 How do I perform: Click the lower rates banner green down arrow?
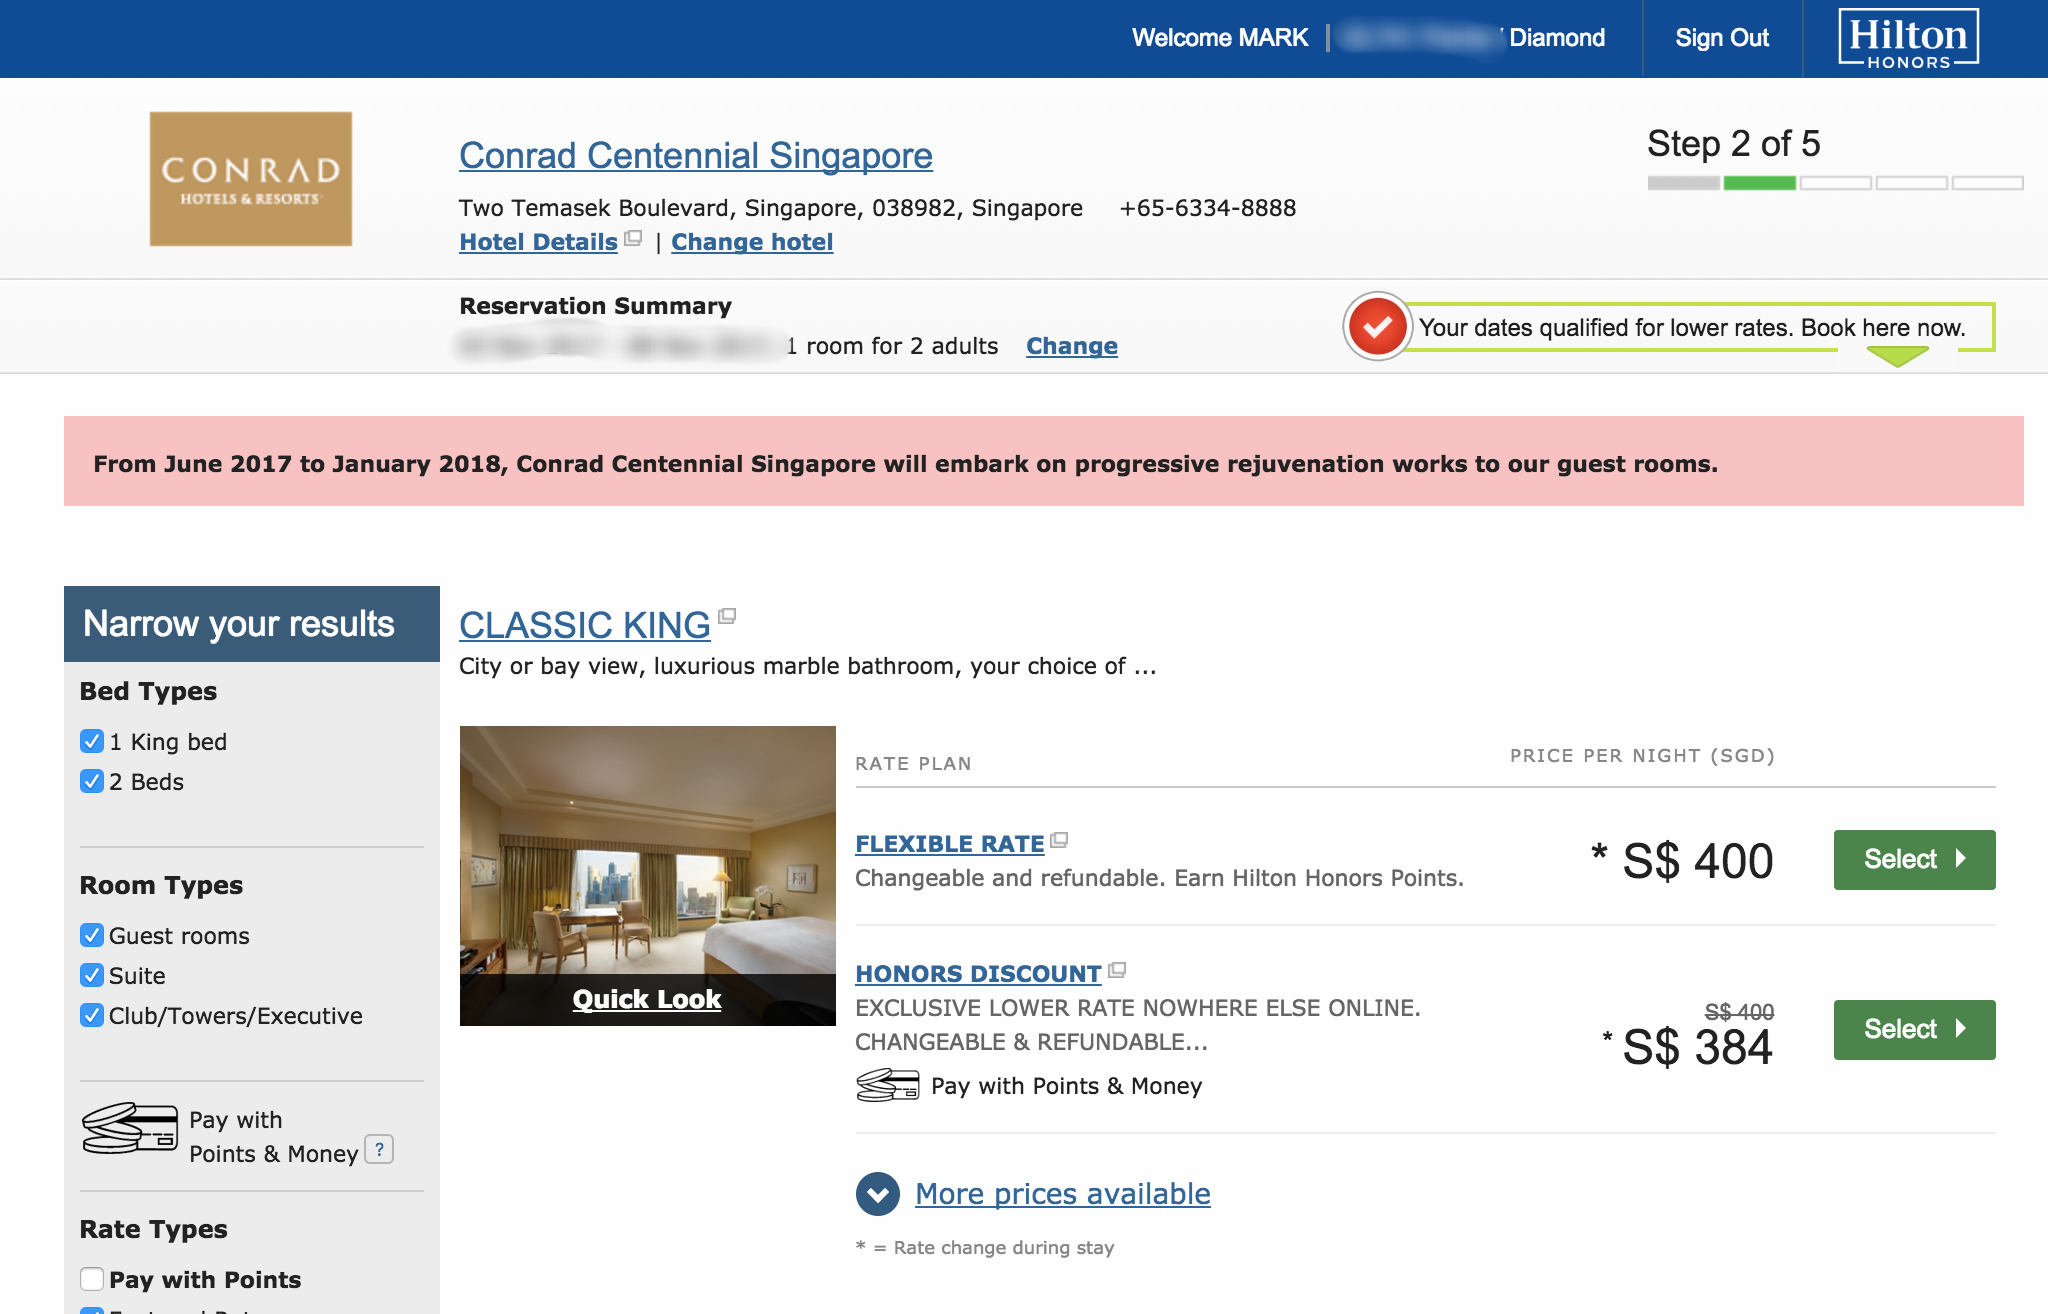pyautogui.click(x=1897, y=356)
